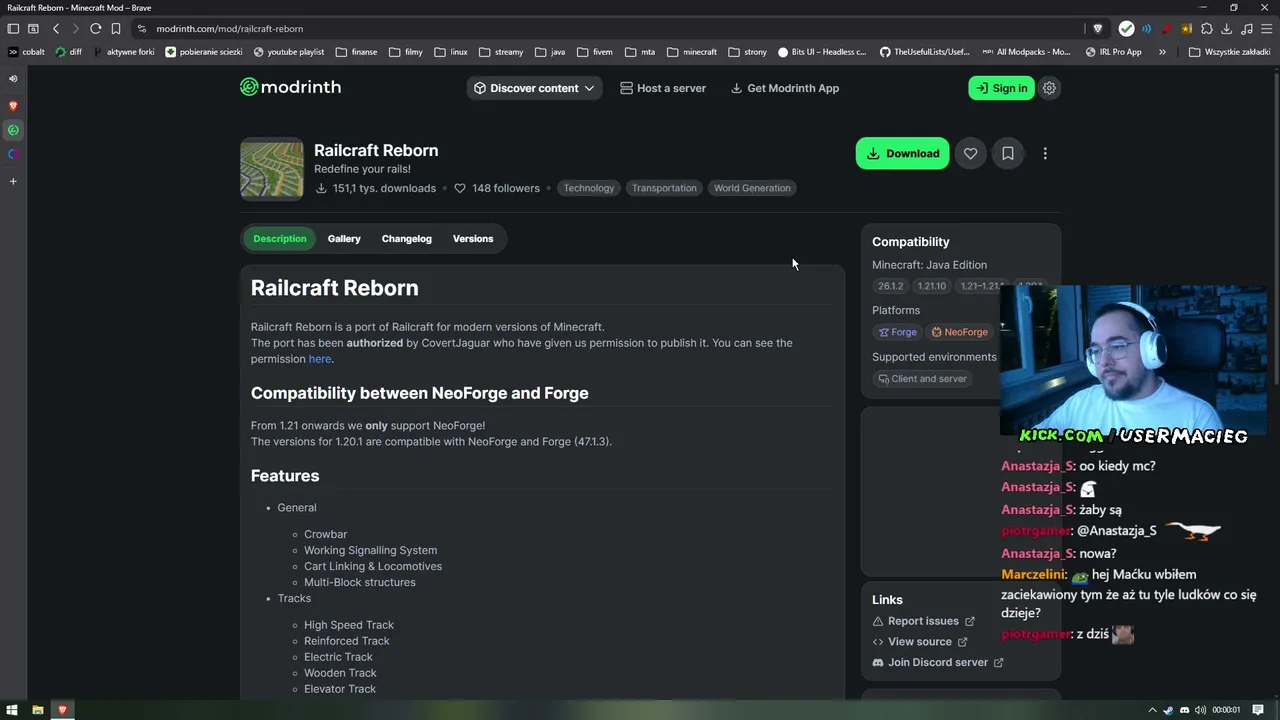Viewport: 1280px width, 720px height.
Task: Bookmark the mod to a collection
Action: pyautogui.click(x=1008, y=153)
